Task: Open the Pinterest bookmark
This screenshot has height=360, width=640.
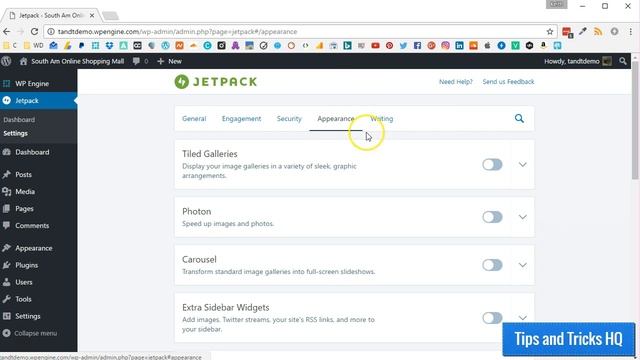Action: coord(389,46)
